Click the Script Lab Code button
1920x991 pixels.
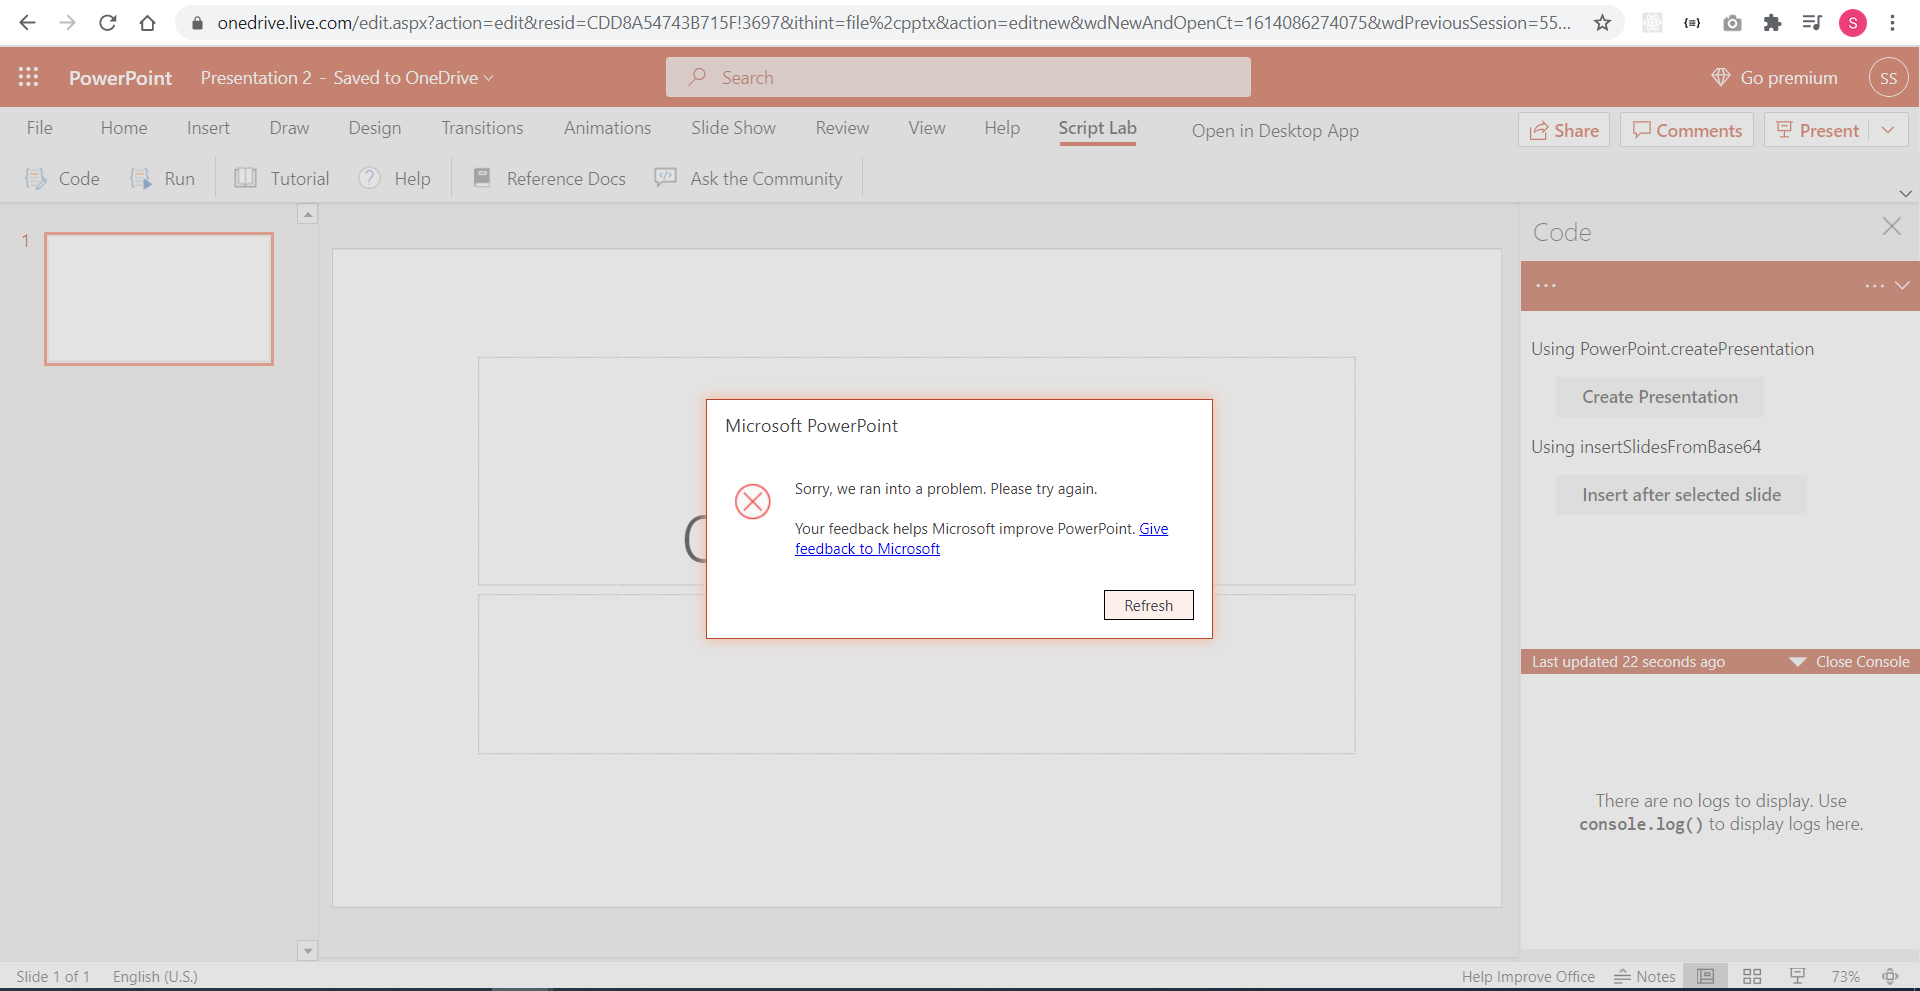pyautogui.click(x=62, y=178)
